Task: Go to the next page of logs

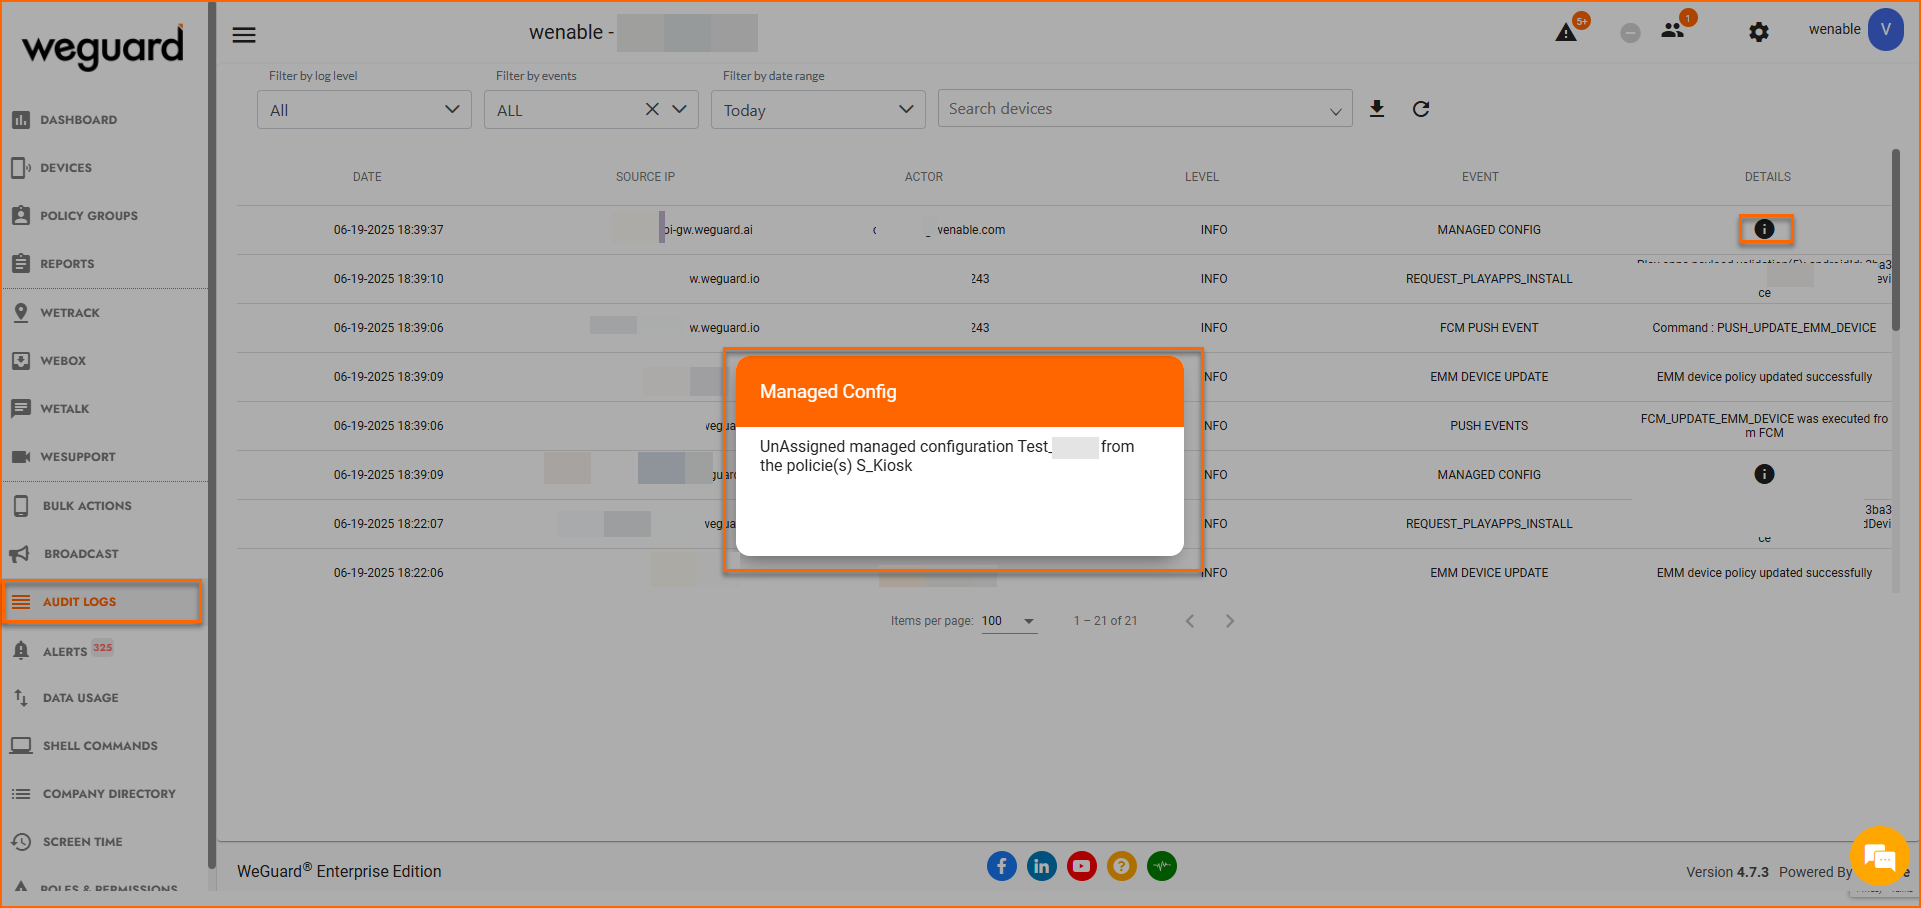Action: pyautogui.click(x=1230, y=621)
